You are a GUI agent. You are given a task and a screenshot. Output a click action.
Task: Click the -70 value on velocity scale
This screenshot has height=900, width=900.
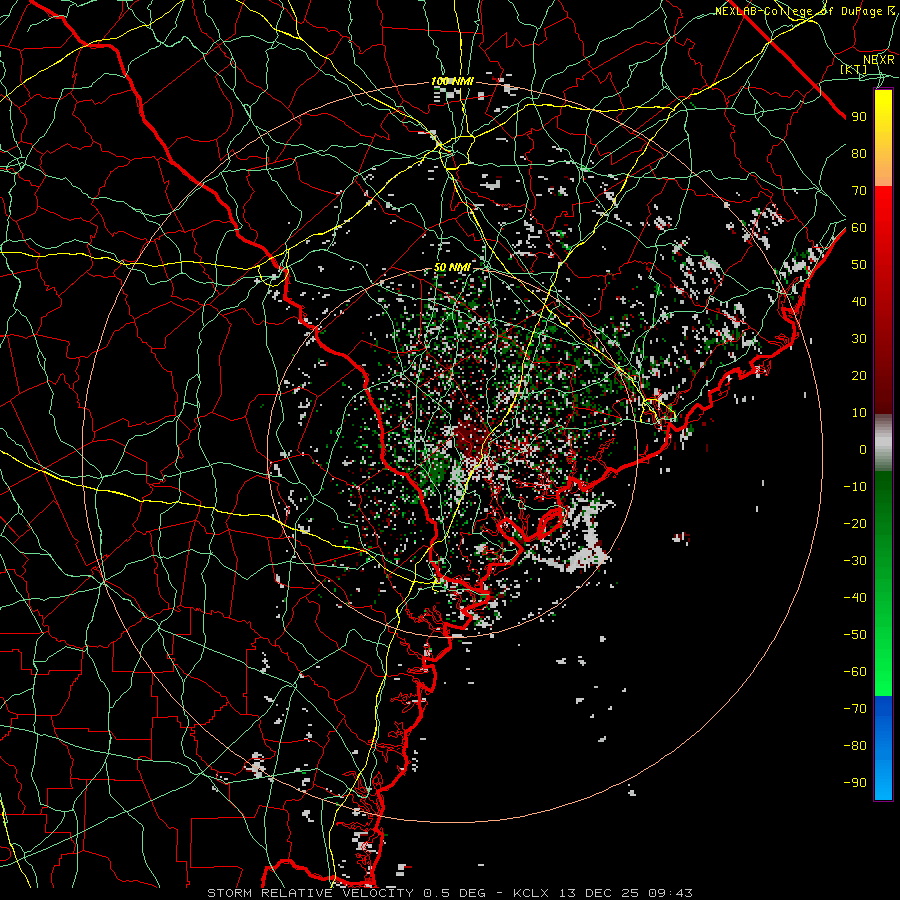(x=855, y=709)
